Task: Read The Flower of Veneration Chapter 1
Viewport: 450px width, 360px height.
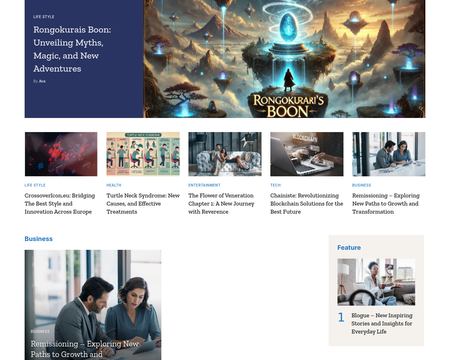Action: click(221, 204)
